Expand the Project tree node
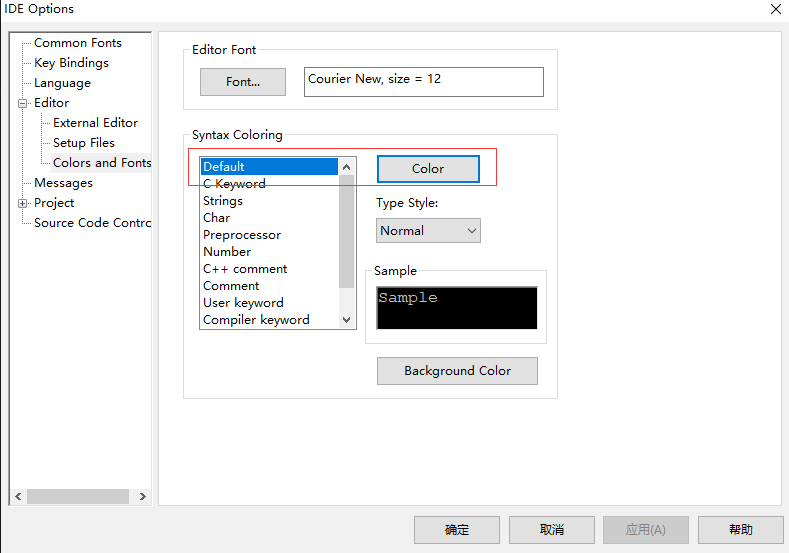Screen dimensions: 789x553 [x=23, y=203]
